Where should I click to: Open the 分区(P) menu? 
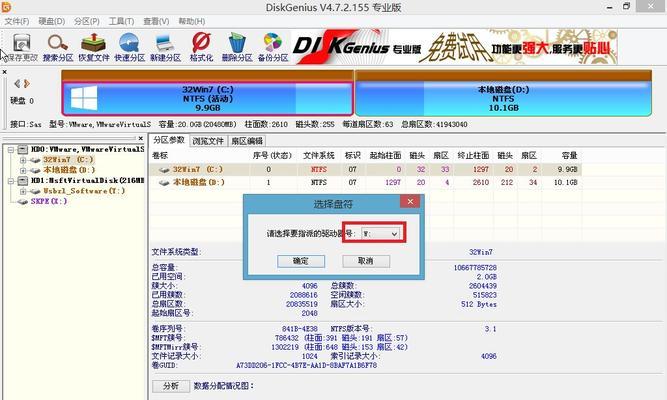tap(86, 21)
